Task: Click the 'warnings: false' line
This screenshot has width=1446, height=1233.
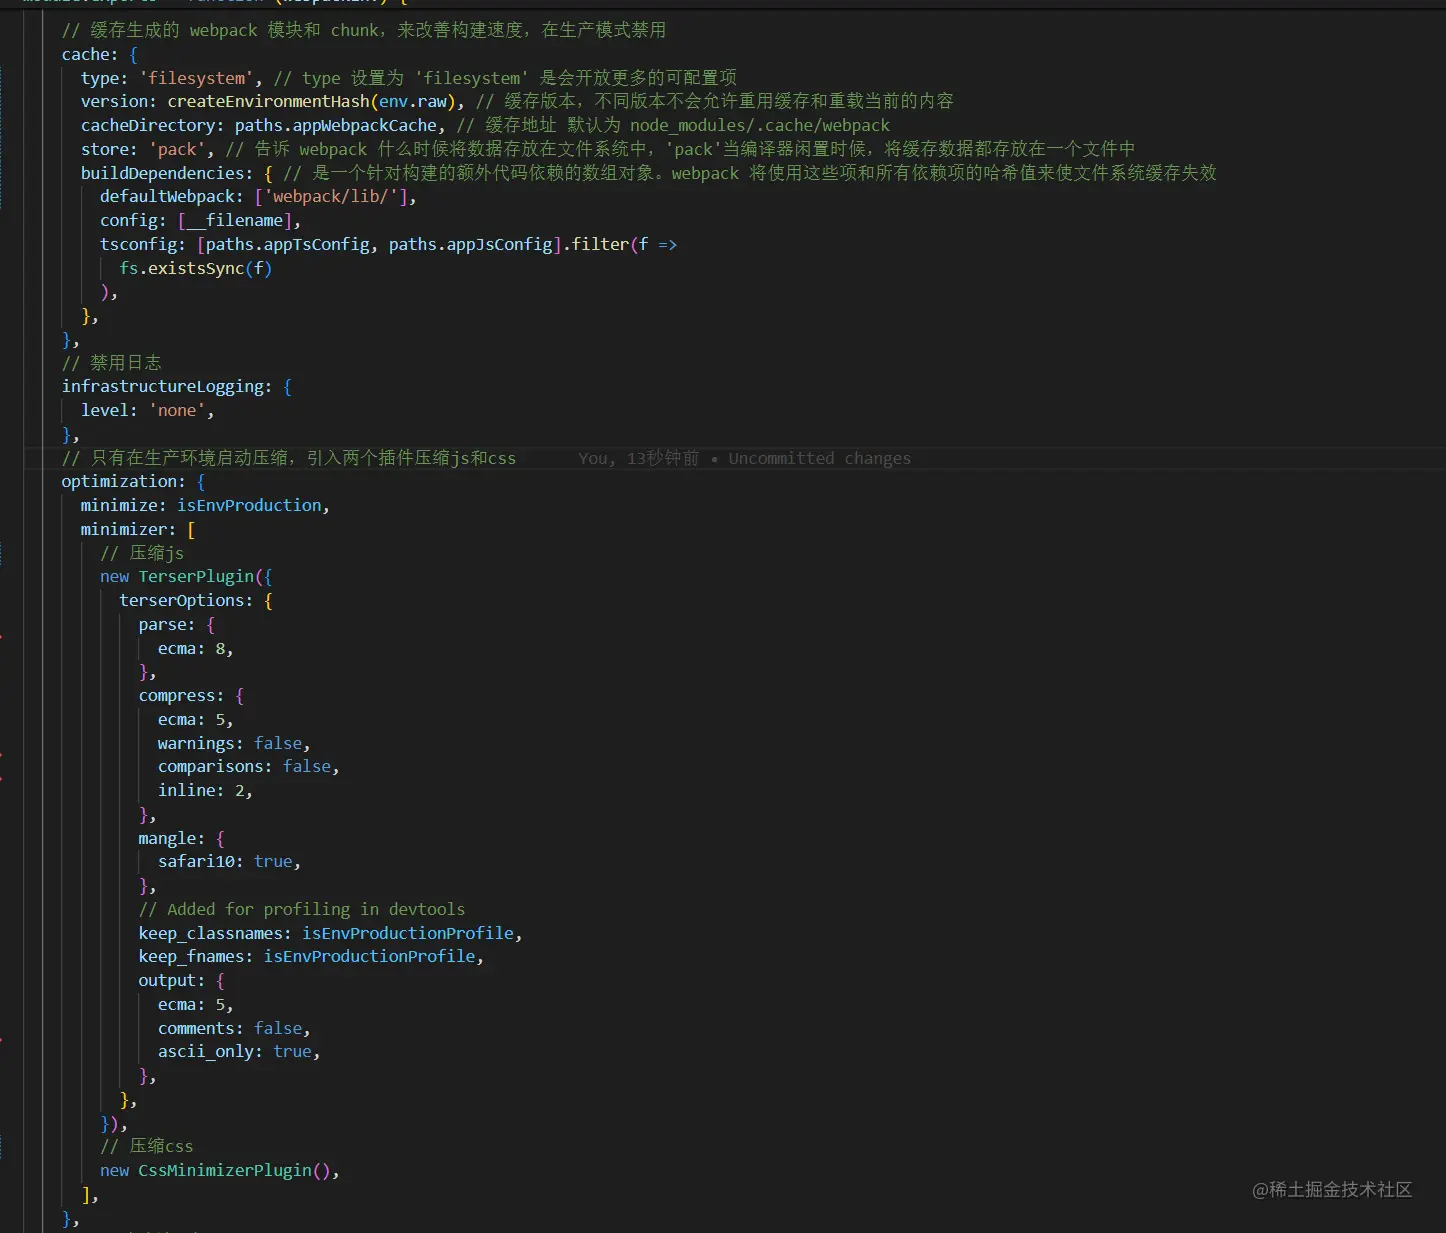Action: pos(234,743)
